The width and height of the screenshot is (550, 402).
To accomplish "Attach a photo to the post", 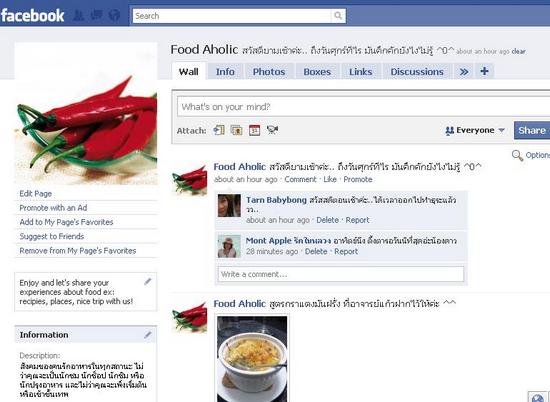I will [x=237, y=130].
